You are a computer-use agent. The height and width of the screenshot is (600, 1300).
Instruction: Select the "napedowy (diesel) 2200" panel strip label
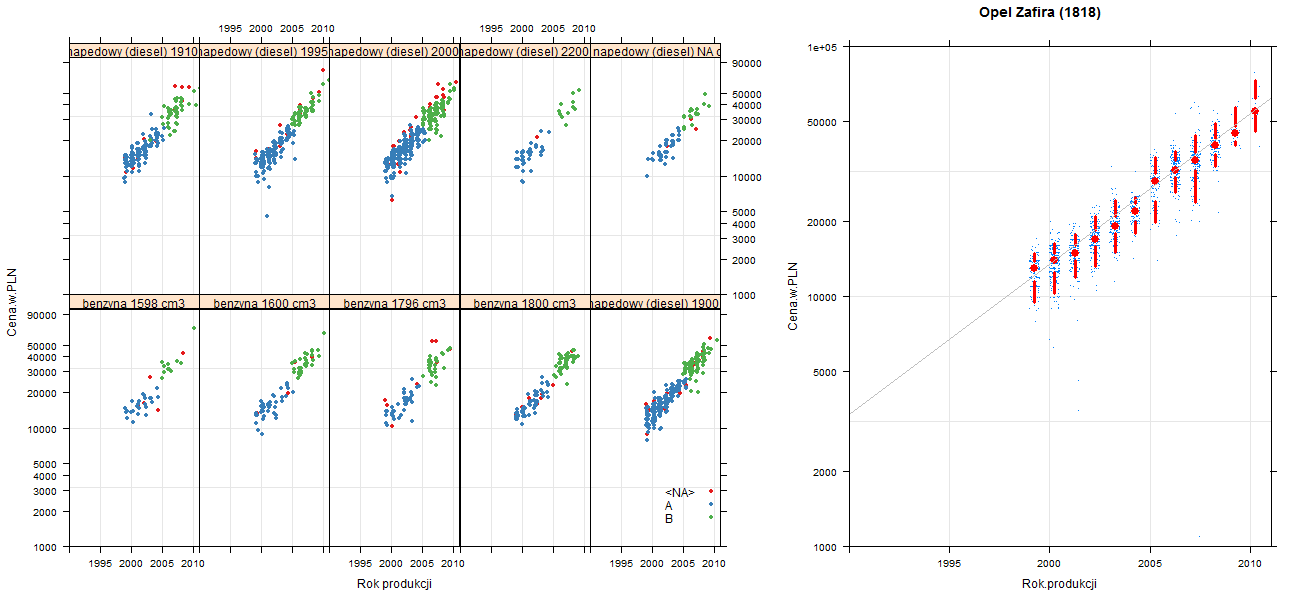point(525,52)
